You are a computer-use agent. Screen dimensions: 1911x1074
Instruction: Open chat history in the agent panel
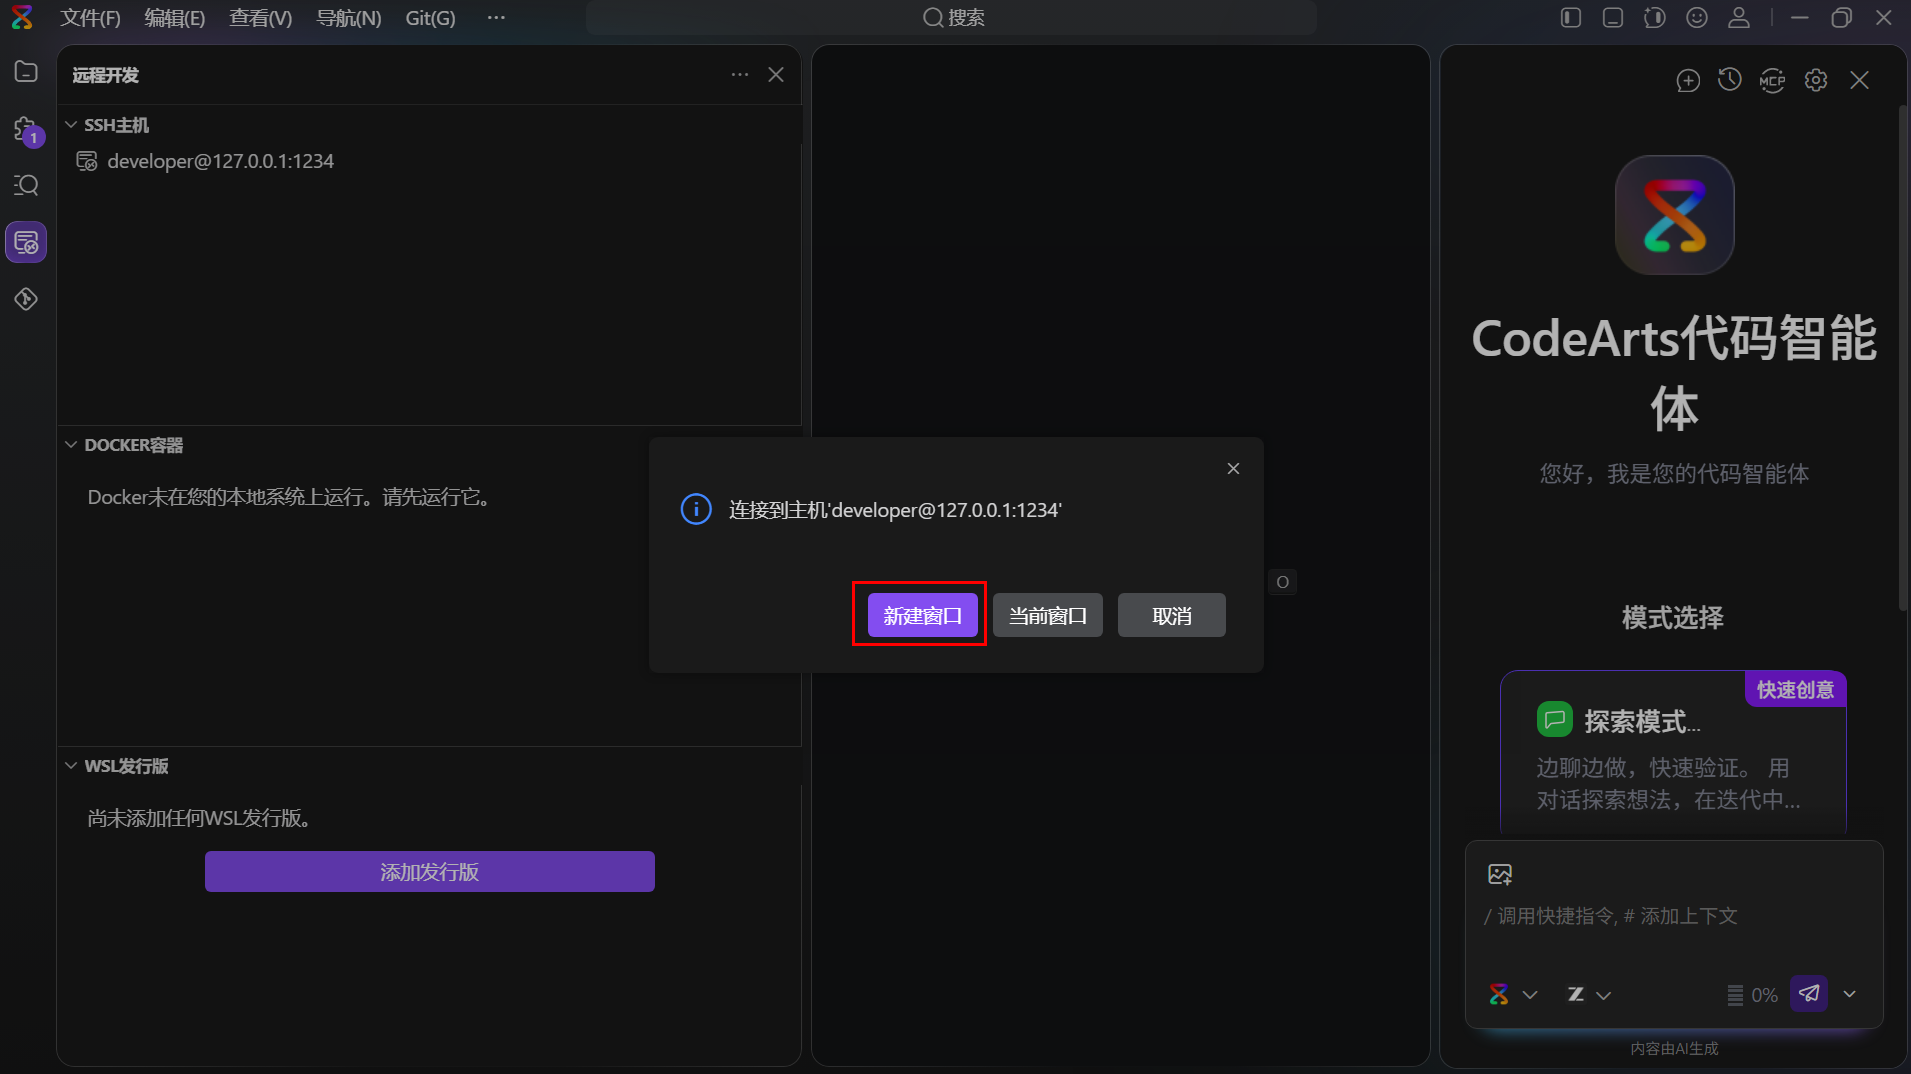tap(1730, 80)
